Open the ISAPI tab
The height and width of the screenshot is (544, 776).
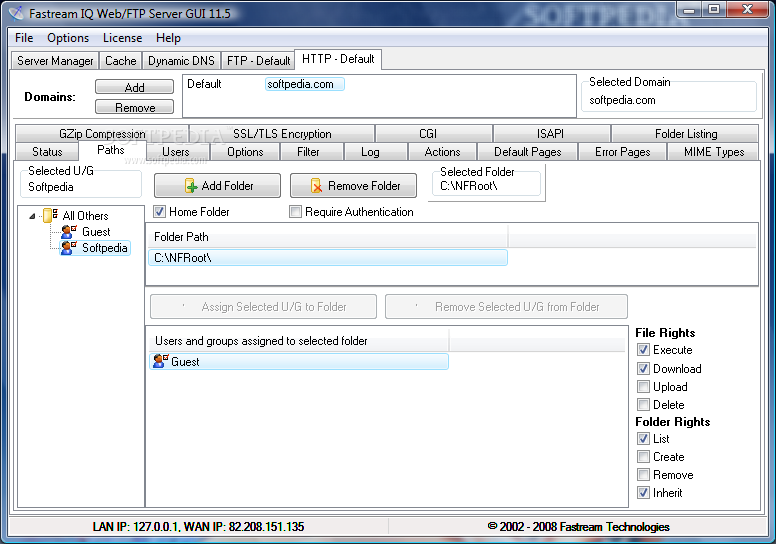[550, 134]
